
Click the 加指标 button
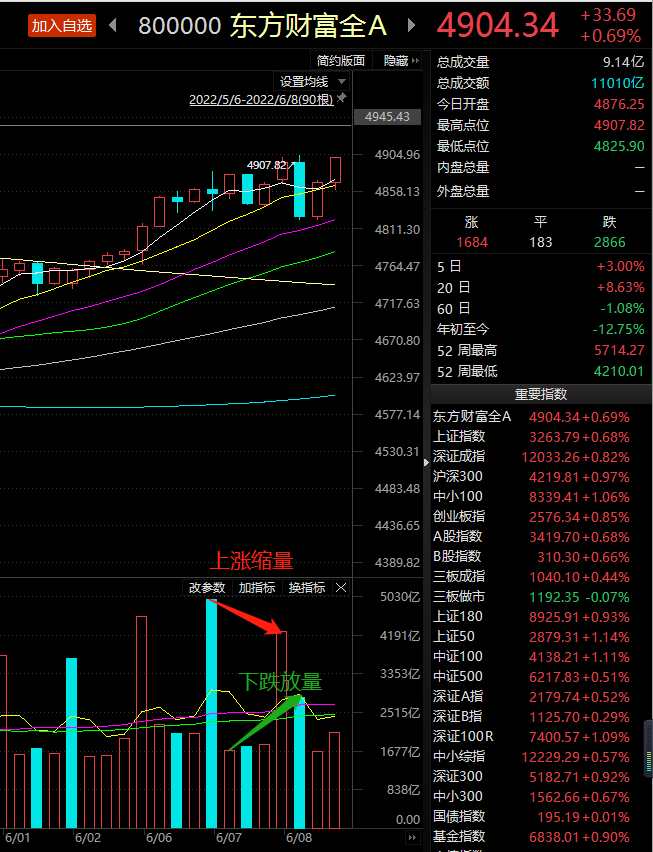[x=256, y=588]
